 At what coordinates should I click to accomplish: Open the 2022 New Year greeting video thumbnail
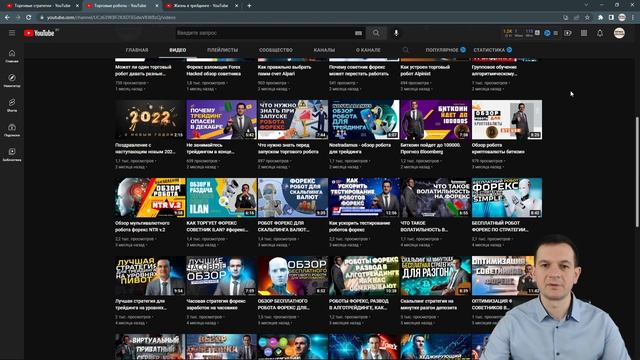150,120
